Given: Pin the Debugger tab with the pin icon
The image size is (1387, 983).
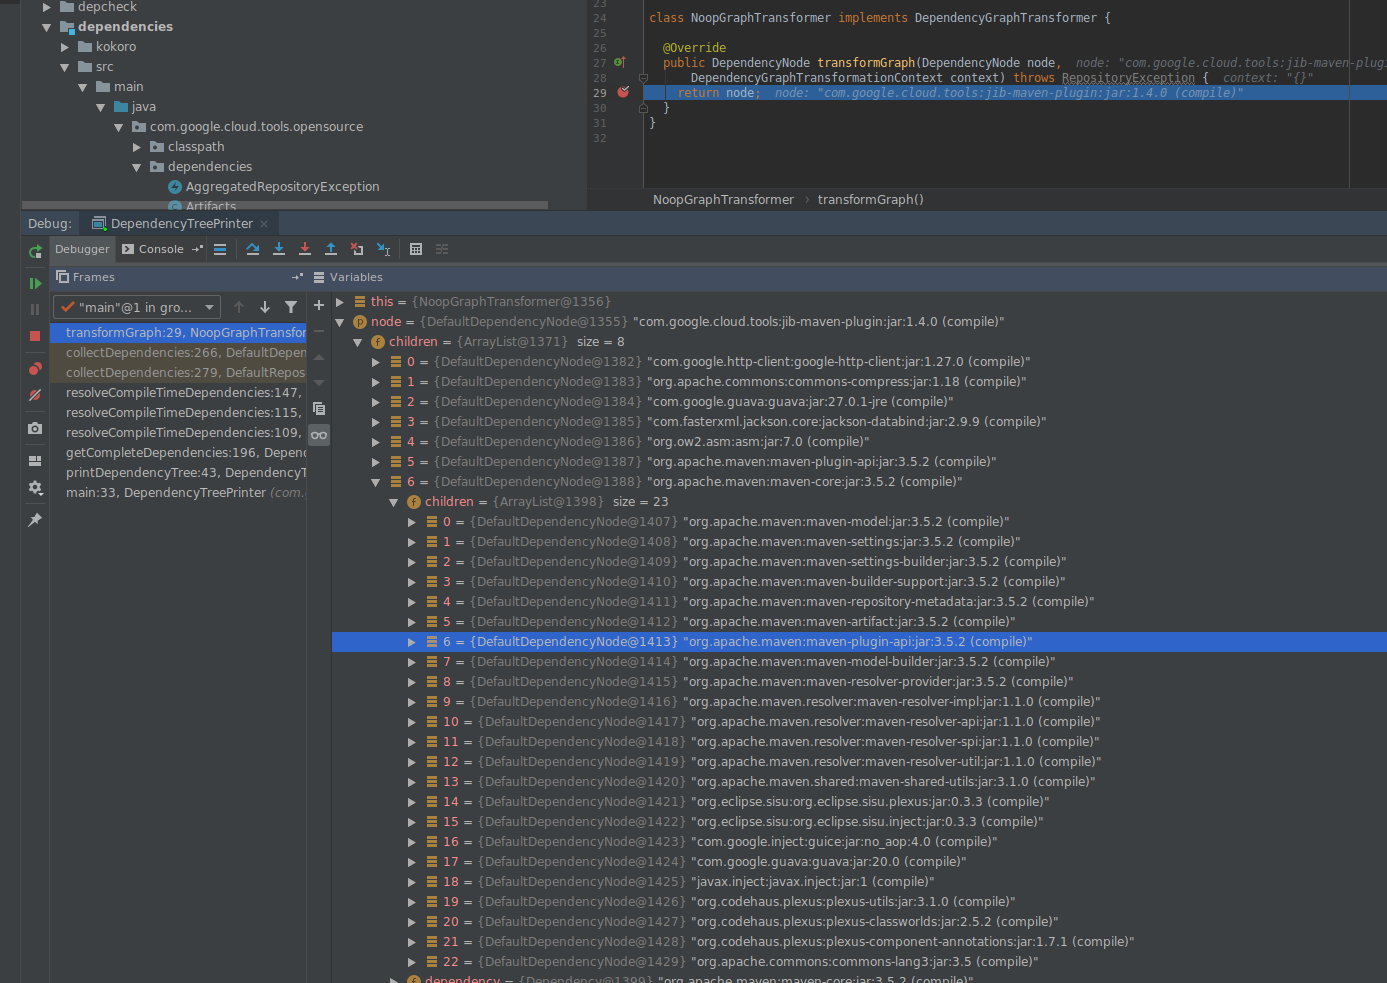Looking at the screenshot, I should point(34,519).
